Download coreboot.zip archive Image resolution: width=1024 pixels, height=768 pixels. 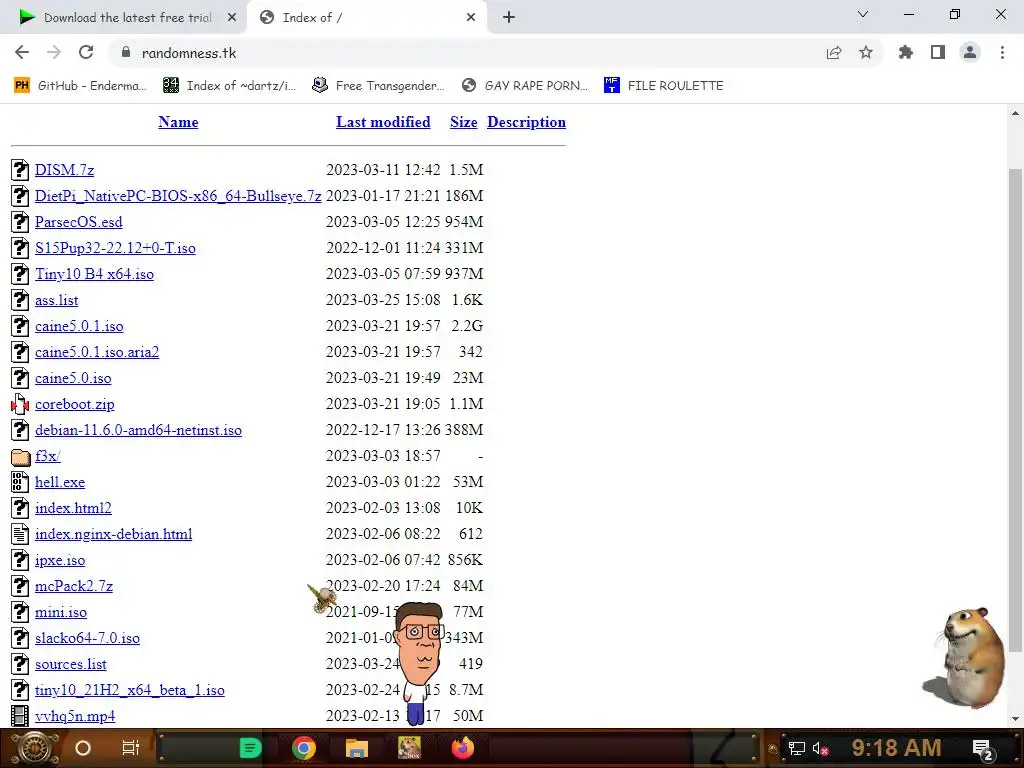(74, 404)
